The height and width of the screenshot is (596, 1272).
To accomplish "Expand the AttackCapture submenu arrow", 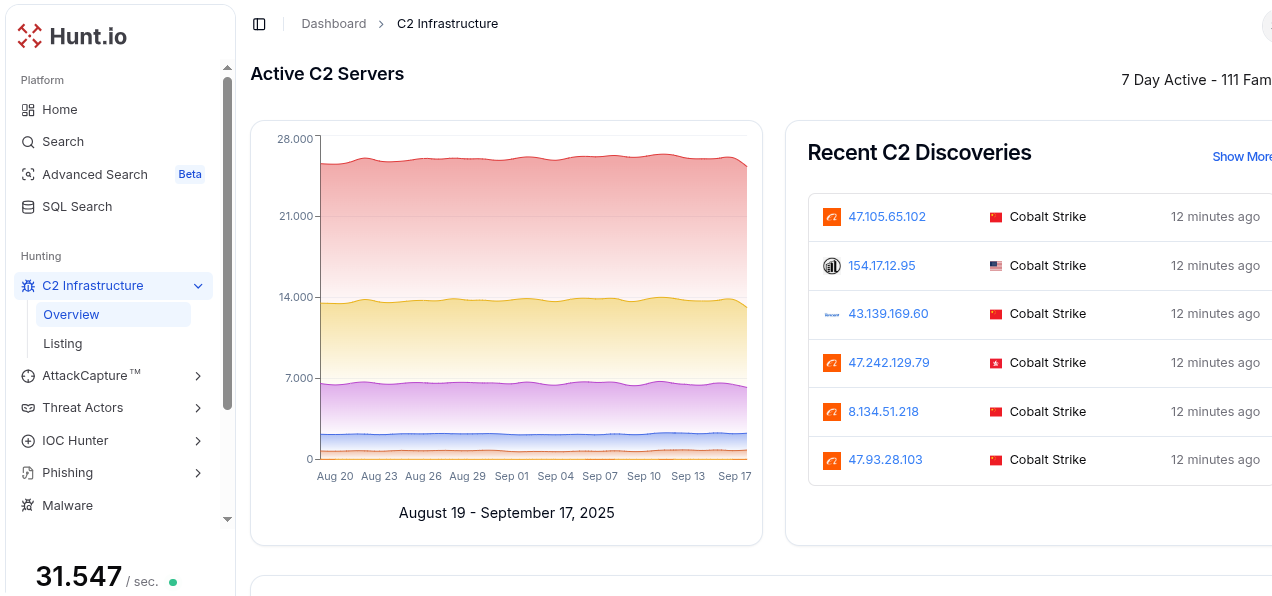I will 198,376.
